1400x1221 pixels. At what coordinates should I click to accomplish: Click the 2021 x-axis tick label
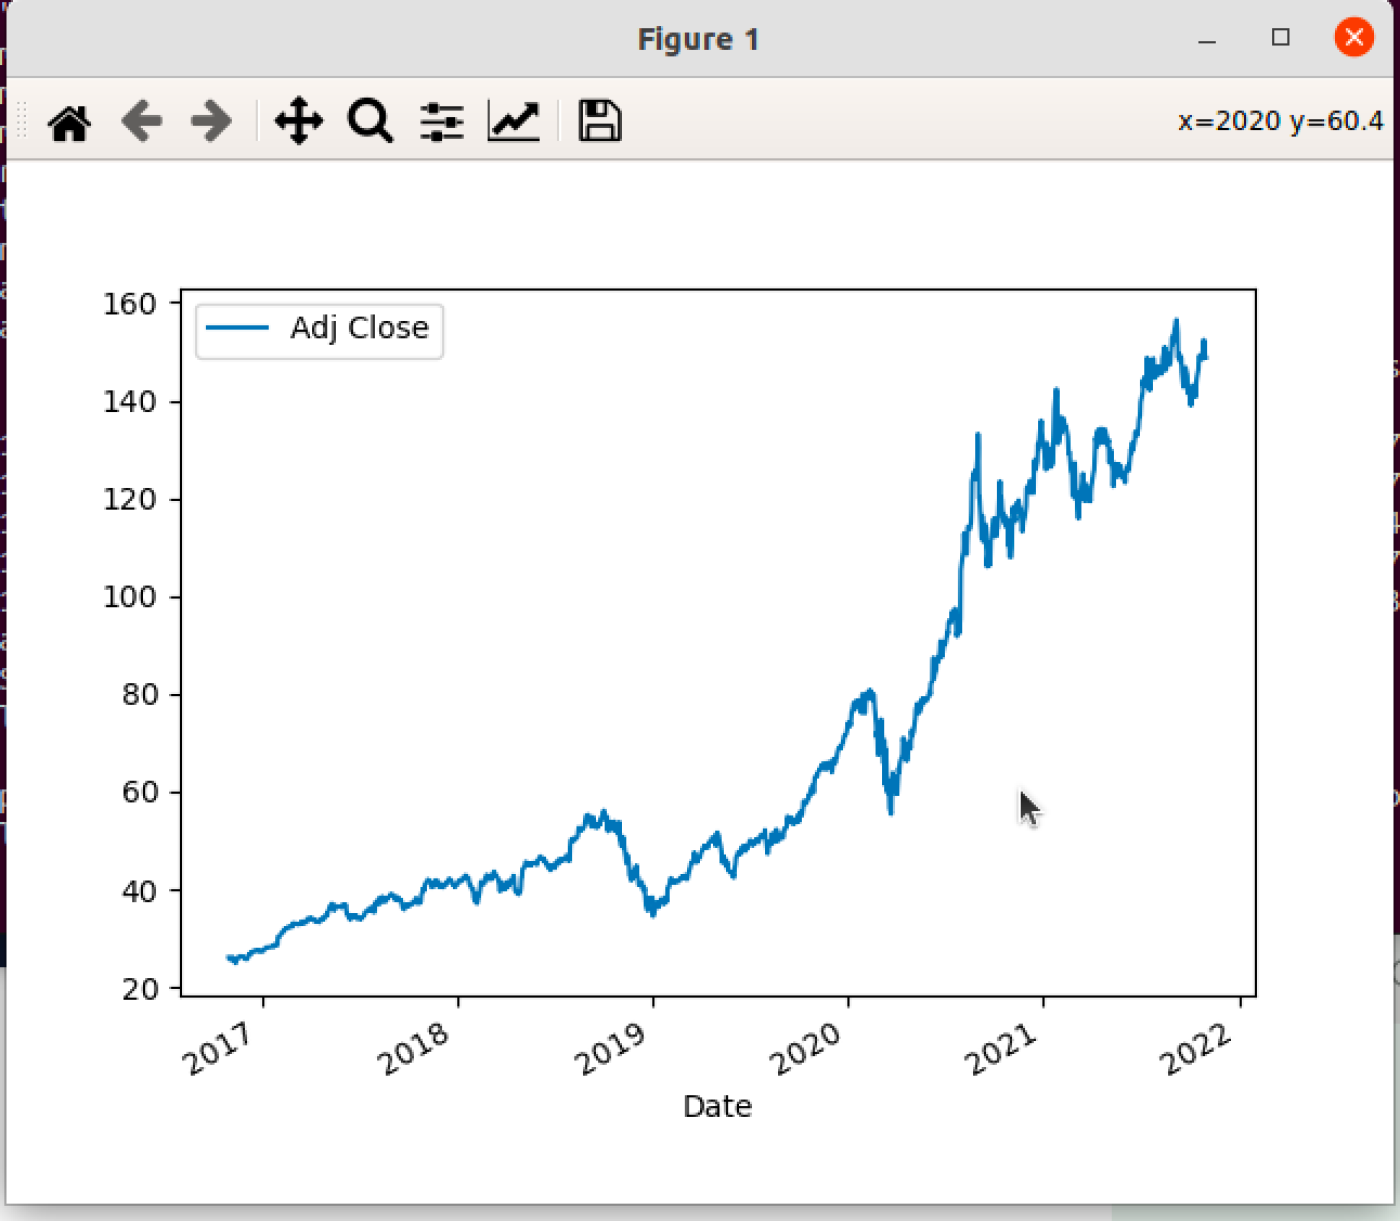[1001, 1049]
